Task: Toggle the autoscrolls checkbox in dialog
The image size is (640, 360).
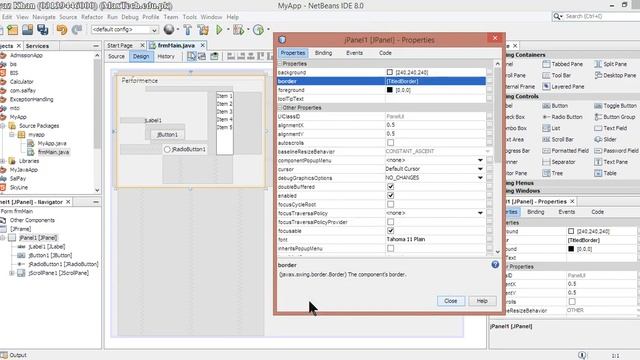Action: tap(391, 143)
